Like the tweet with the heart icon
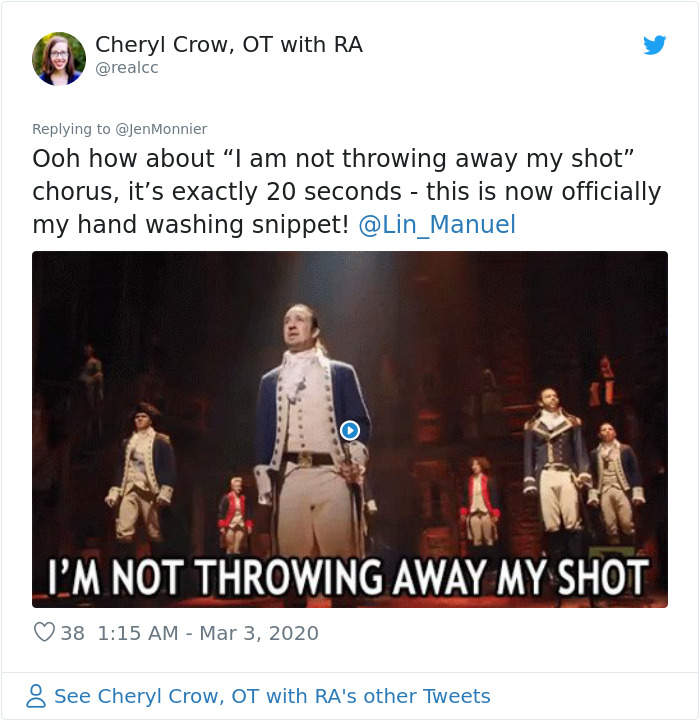The image size is (700, 721). (44, 633)
